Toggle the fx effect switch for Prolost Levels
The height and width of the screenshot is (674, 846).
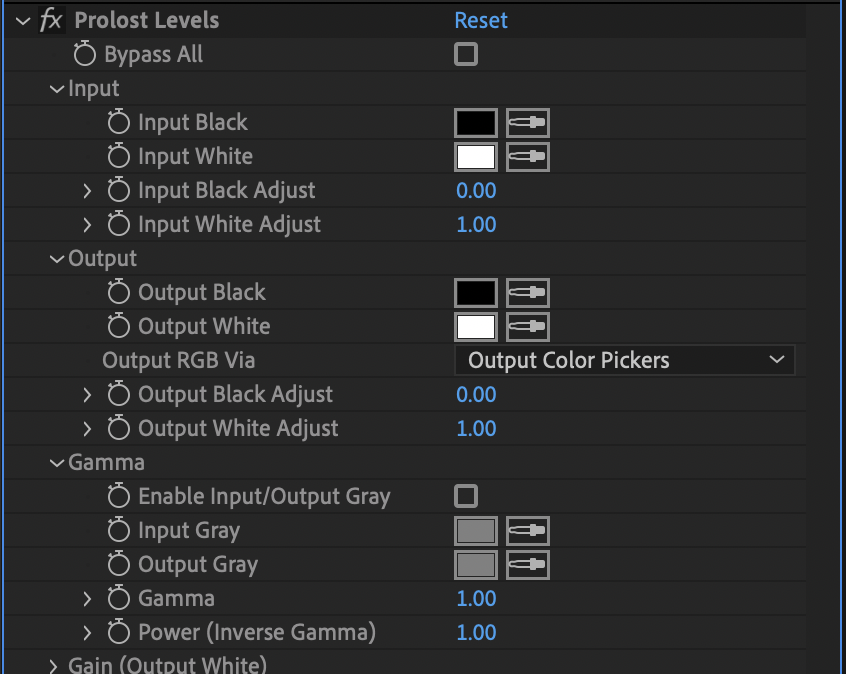click(51, 21)
